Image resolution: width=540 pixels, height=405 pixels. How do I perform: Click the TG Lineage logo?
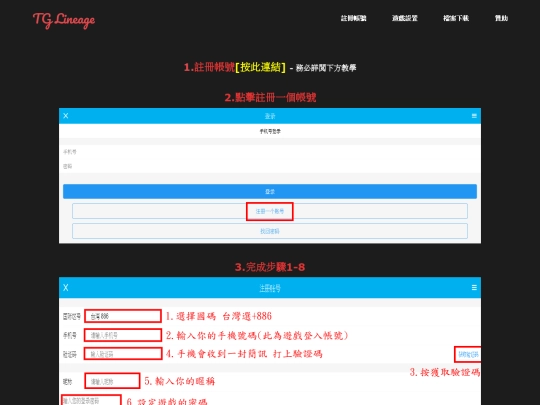(x=64, y=20)
